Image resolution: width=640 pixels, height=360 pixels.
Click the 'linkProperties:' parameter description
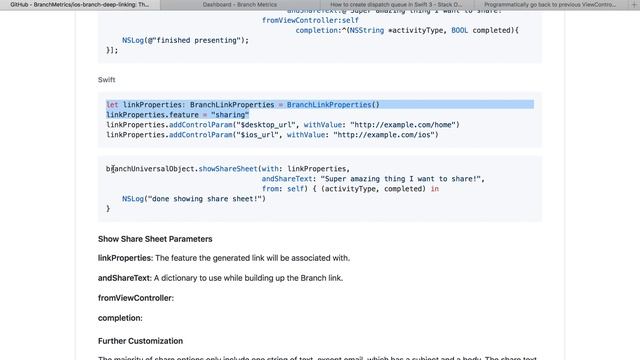coord(224,258)
